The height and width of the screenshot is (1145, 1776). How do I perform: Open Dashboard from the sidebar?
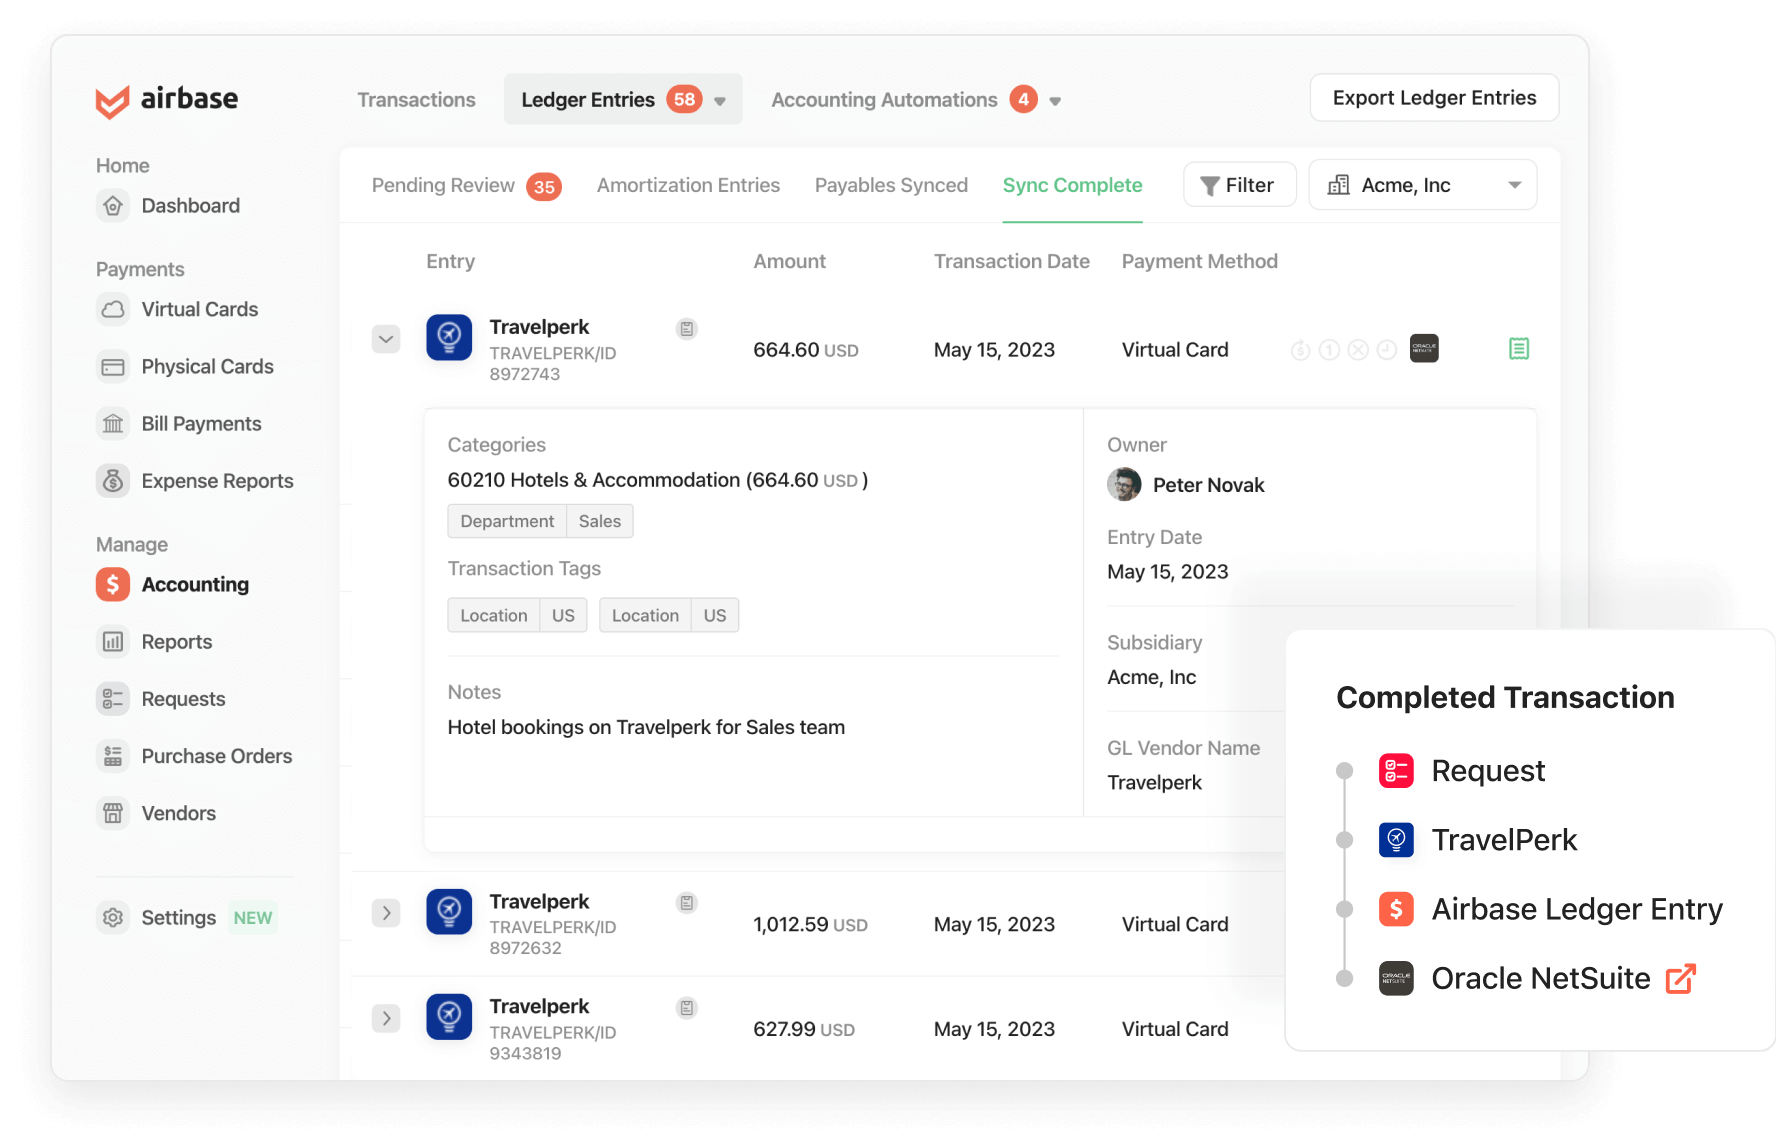[169, 206]
